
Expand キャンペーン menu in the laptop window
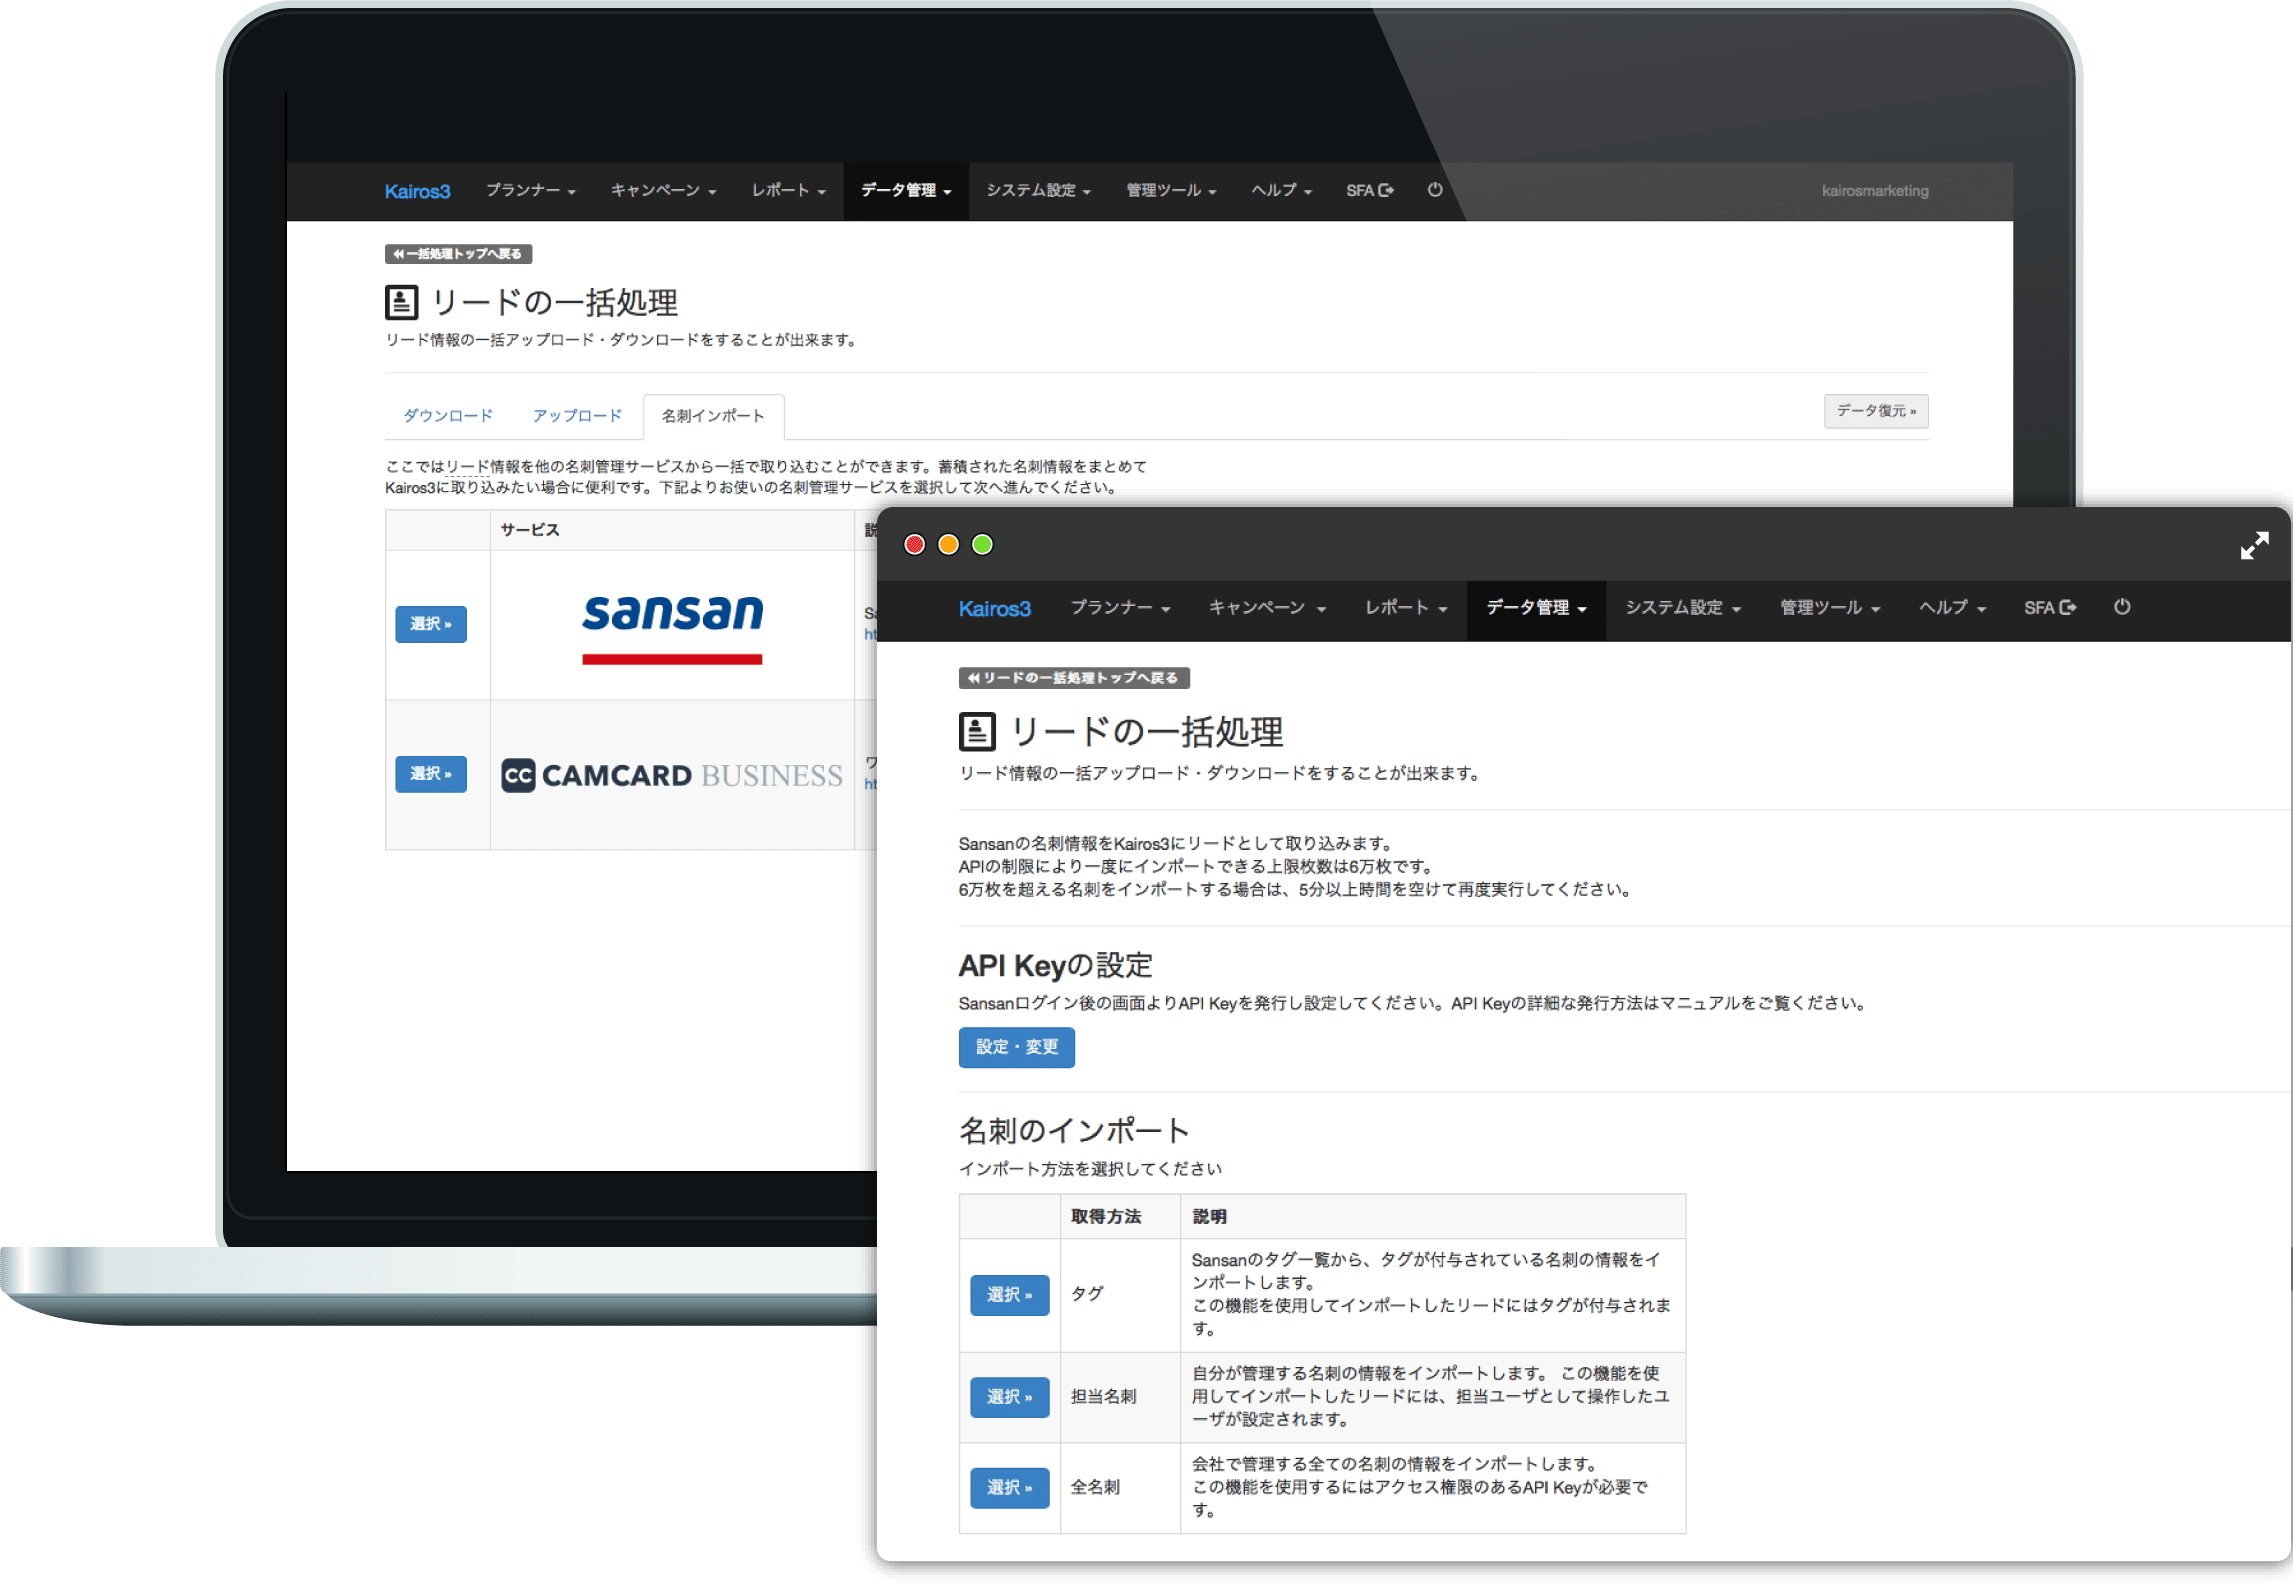click(663, 190)
